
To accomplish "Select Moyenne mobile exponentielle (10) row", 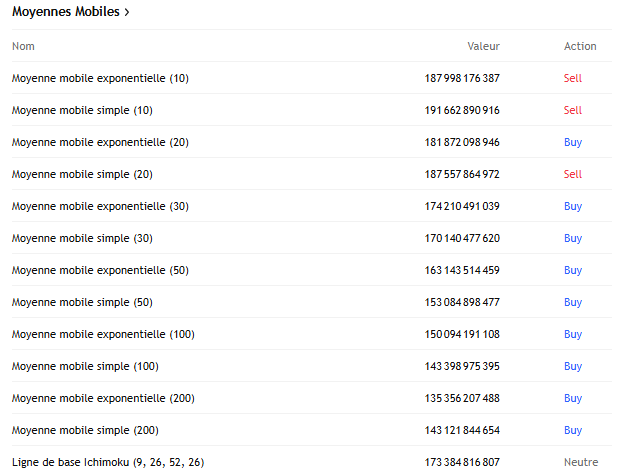I will click(312, 78).
